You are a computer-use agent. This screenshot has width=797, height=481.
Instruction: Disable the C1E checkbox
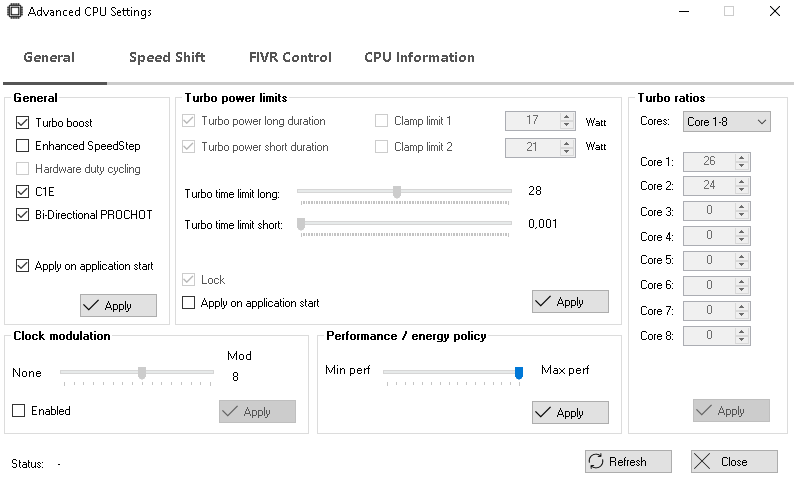pyautogui.click(x=23, y=192)
